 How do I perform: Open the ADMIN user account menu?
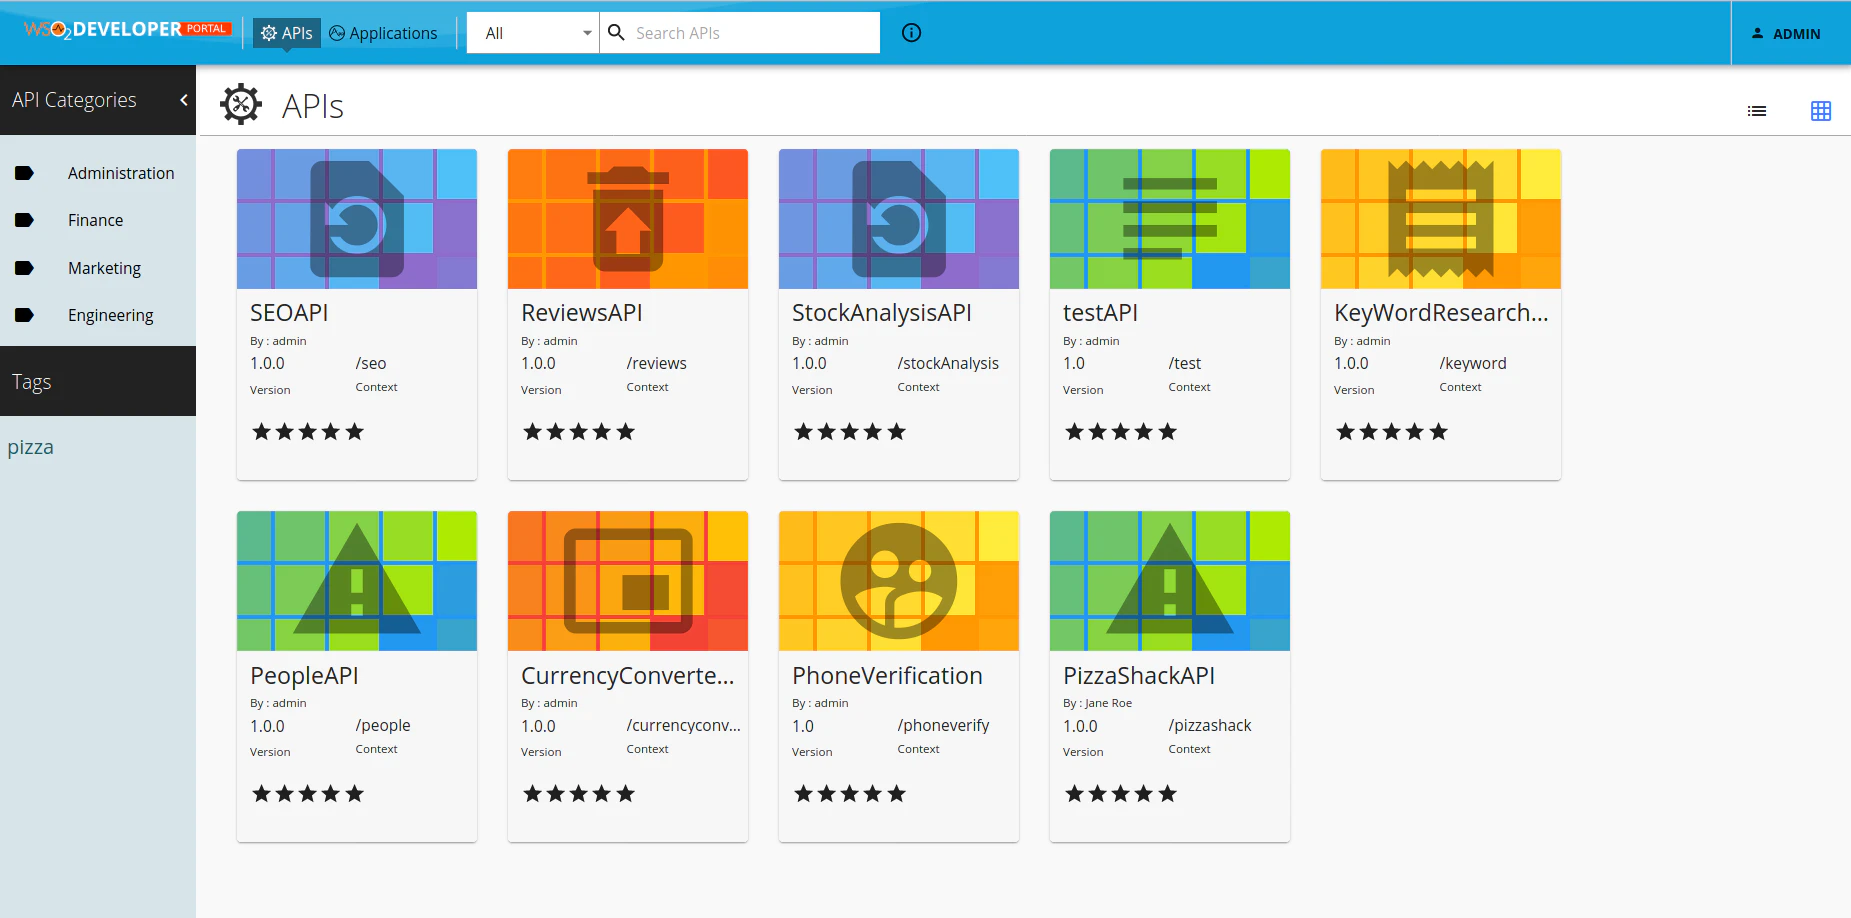click(1789, 33)
